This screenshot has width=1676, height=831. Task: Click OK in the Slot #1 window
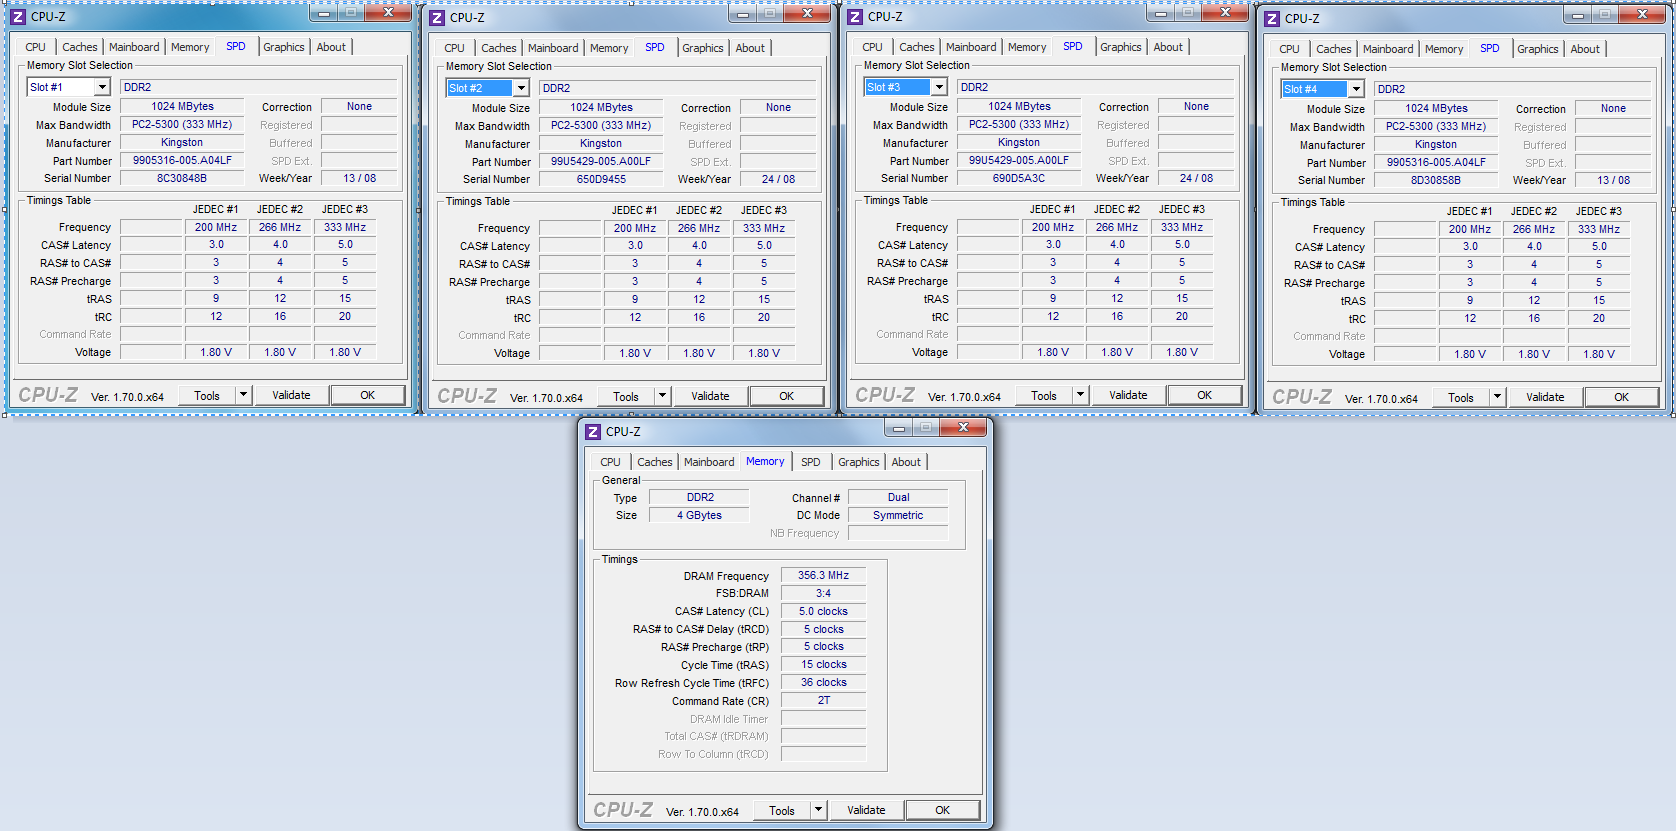point(367,395)
